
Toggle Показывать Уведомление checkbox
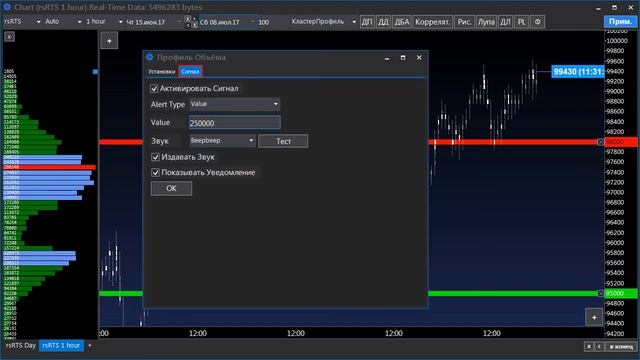[x=156, y=173]
